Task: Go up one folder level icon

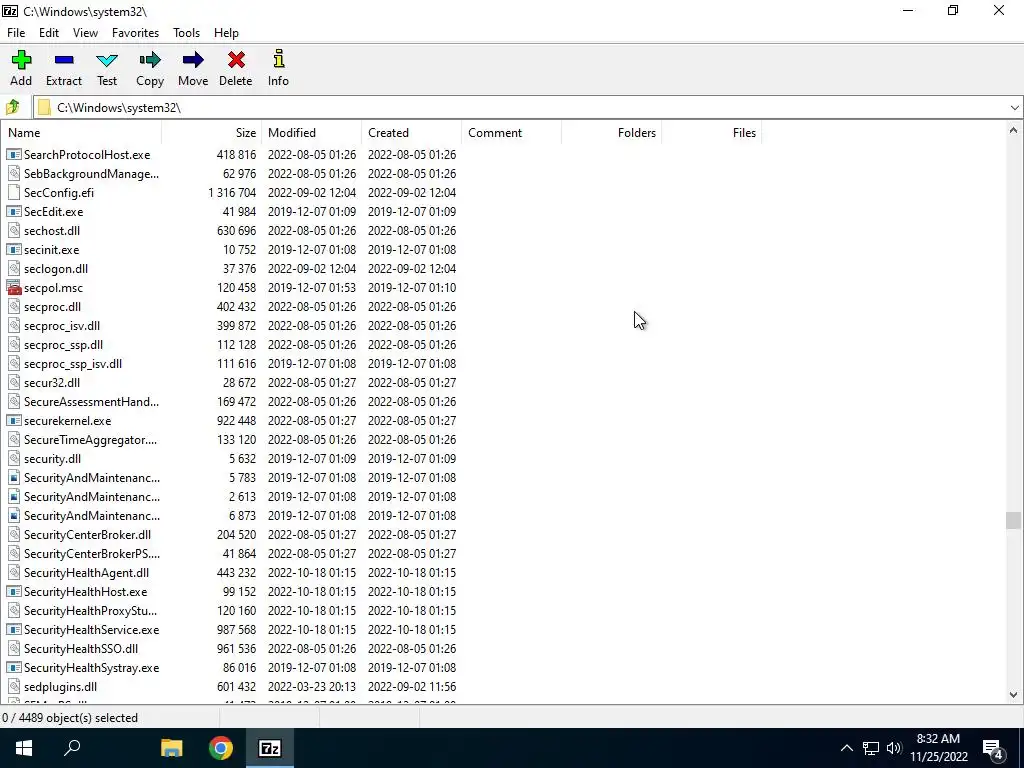Action: coord(12,107)
